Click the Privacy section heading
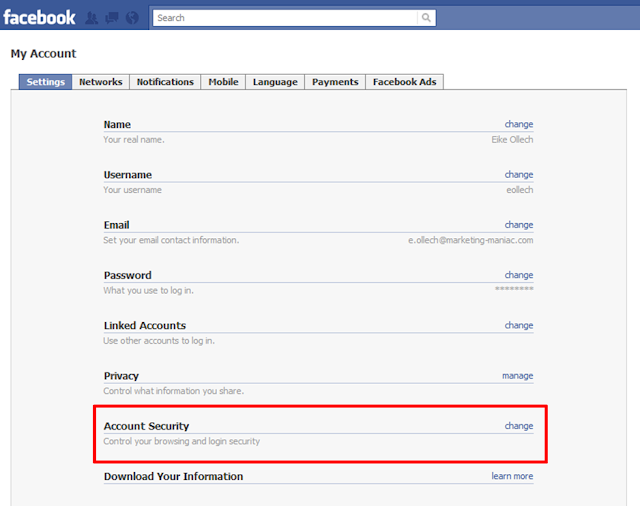Screen dimensions: 640x506 click(x=121, y=376)
